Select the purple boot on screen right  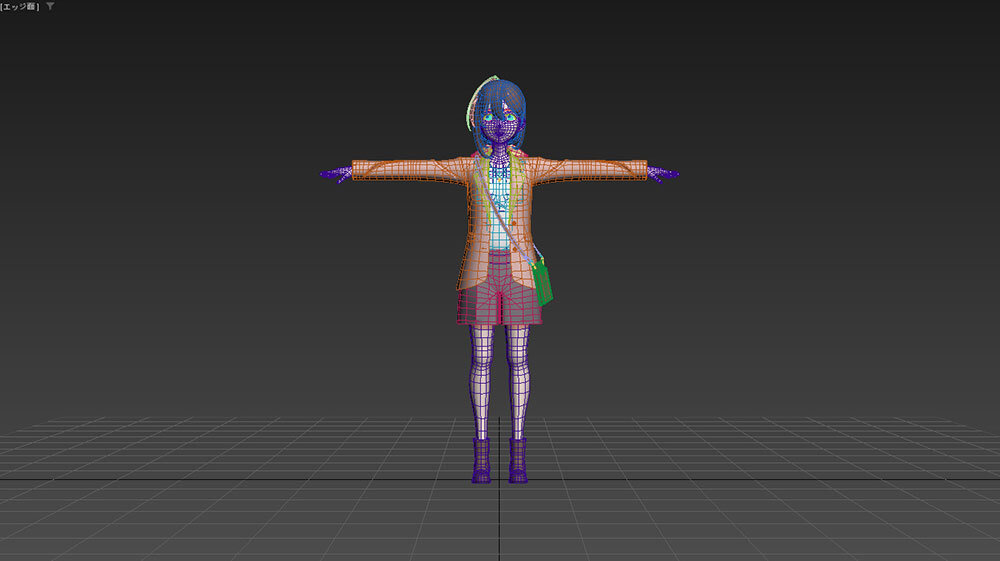[518, 462]
